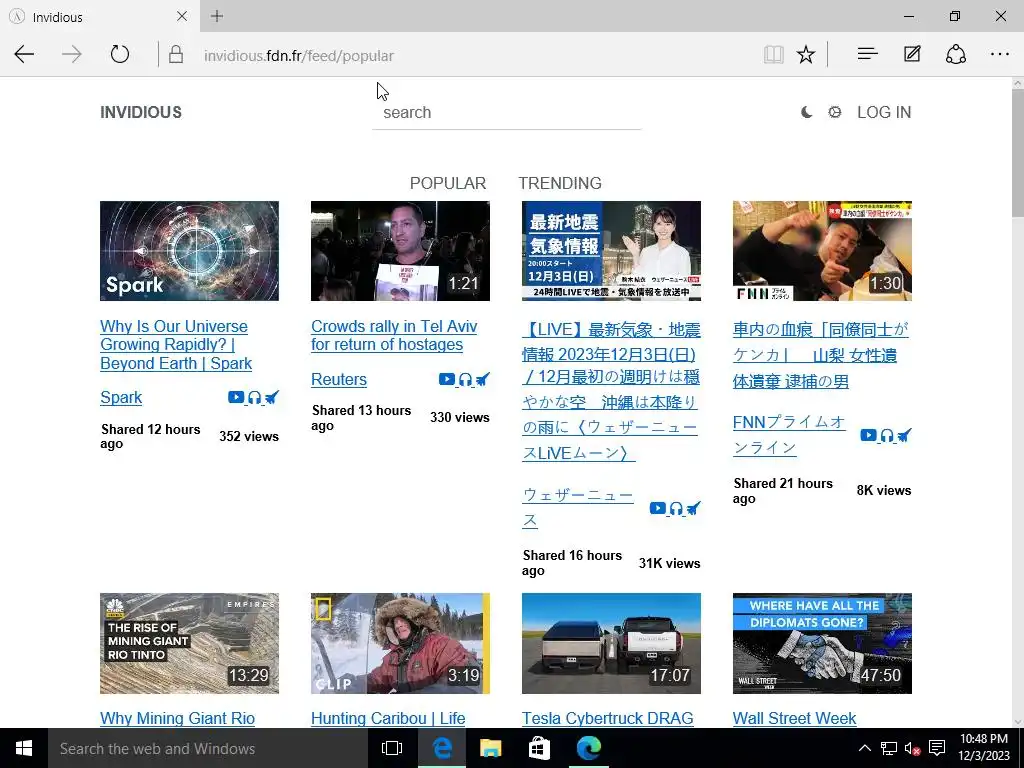
Task: Open the Spark universe video thumbnail
Action: [189, 251]
